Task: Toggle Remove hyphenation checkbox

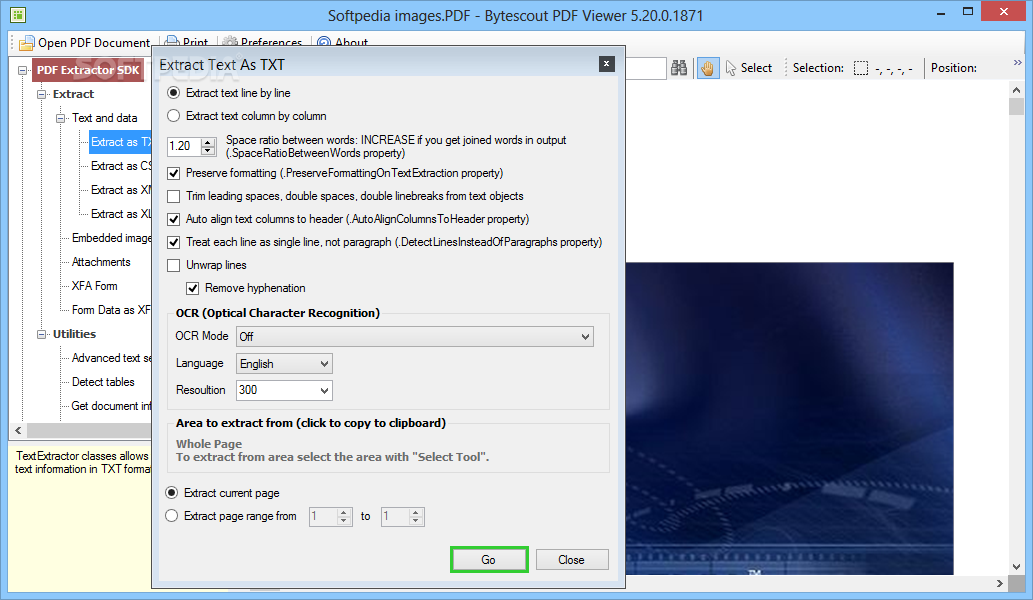Action: [x=193, y=288]
